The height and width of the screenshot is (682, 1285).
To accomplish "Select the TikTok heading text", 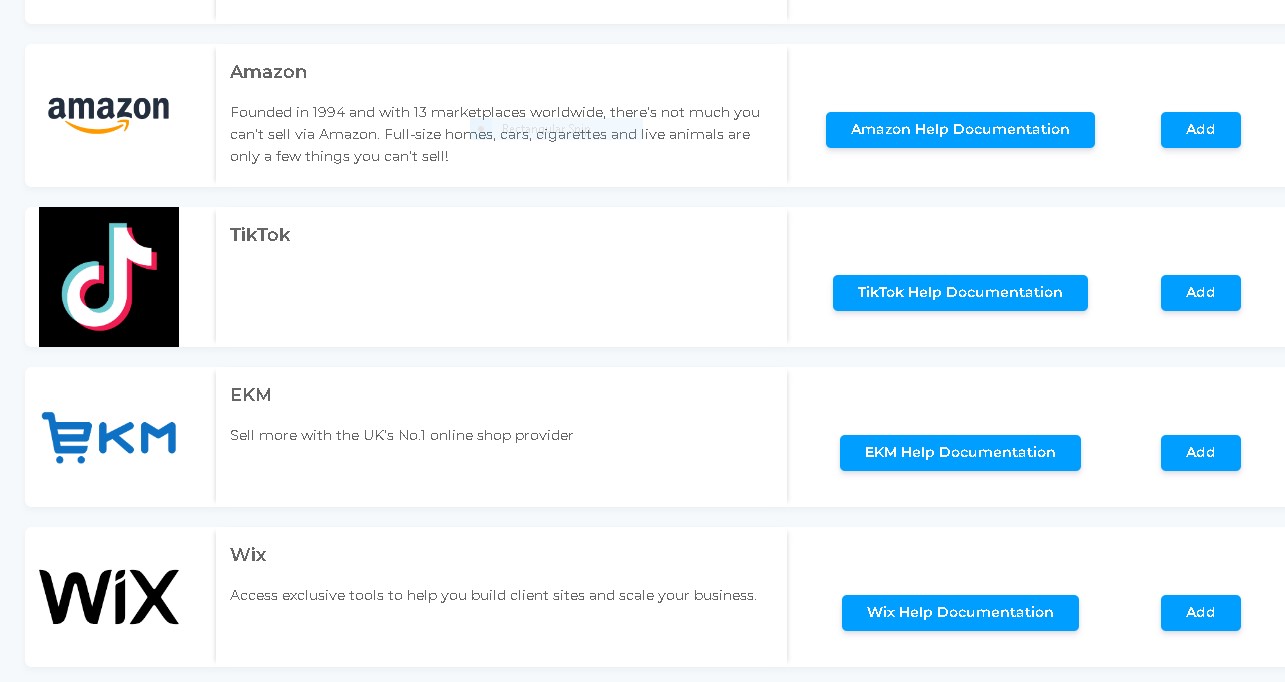I will [x=260, y=235].
